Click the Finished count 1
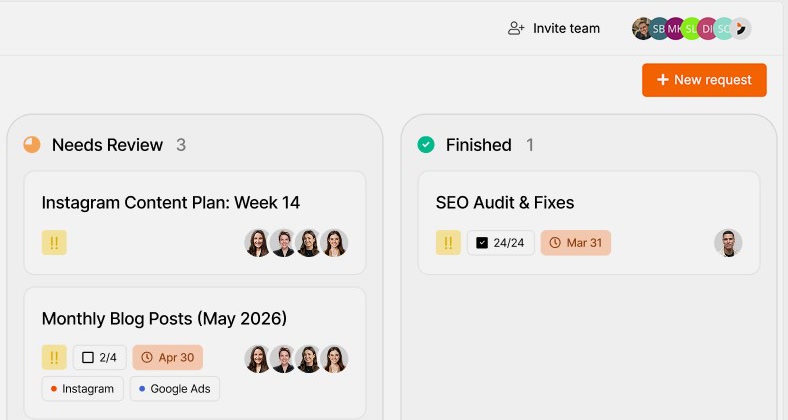 tap(530, 145)
